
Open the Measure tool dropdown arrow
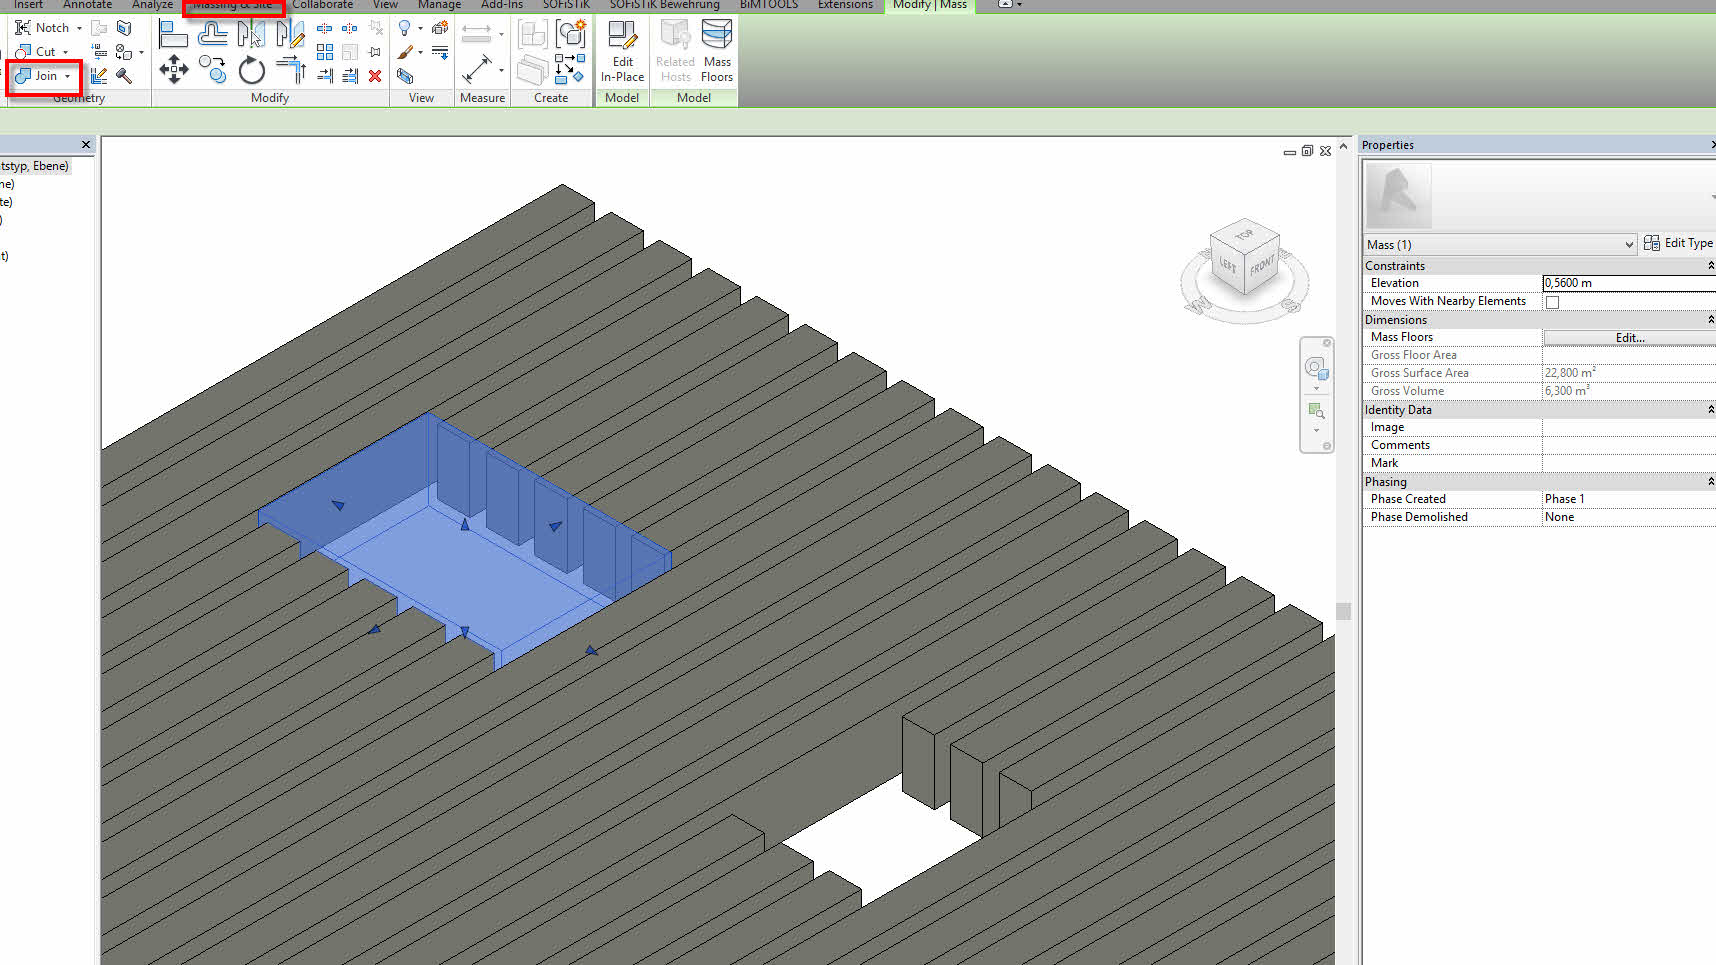click(x=501, y=71)
